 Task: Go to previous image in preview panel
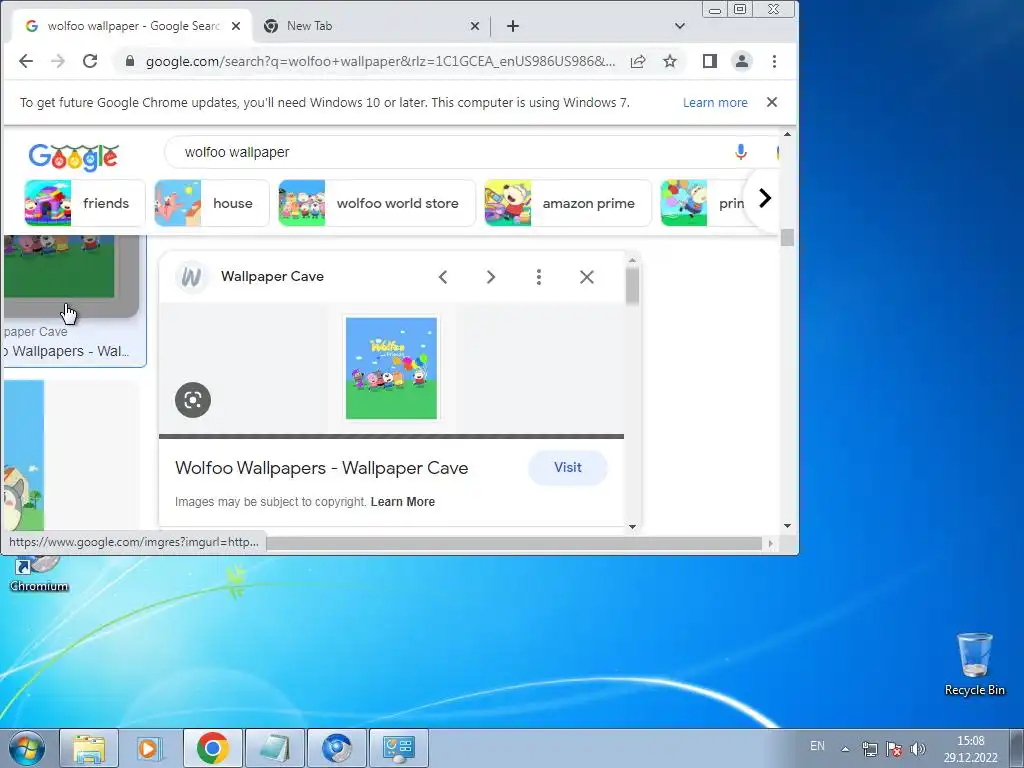[443, 277]
